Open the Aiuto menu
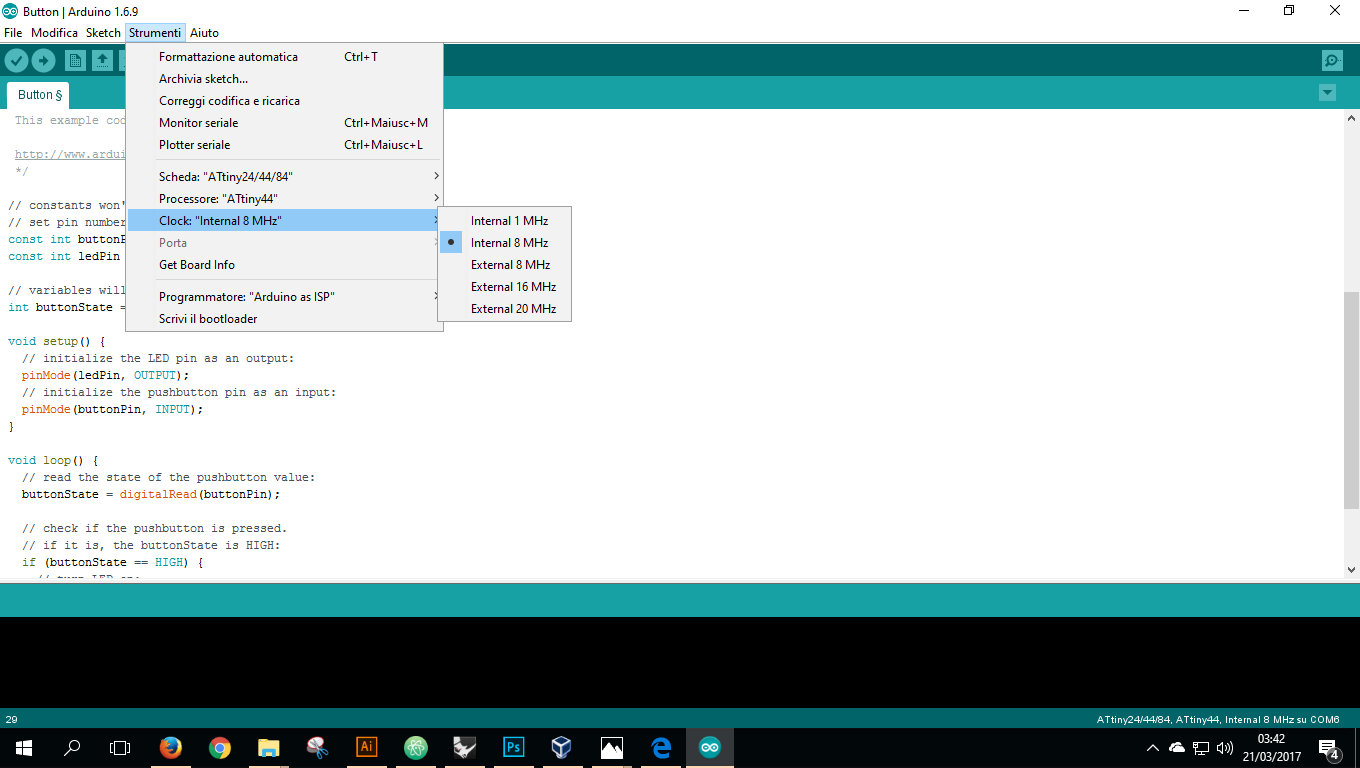The image size is (1360, 768). pos(204,33)
